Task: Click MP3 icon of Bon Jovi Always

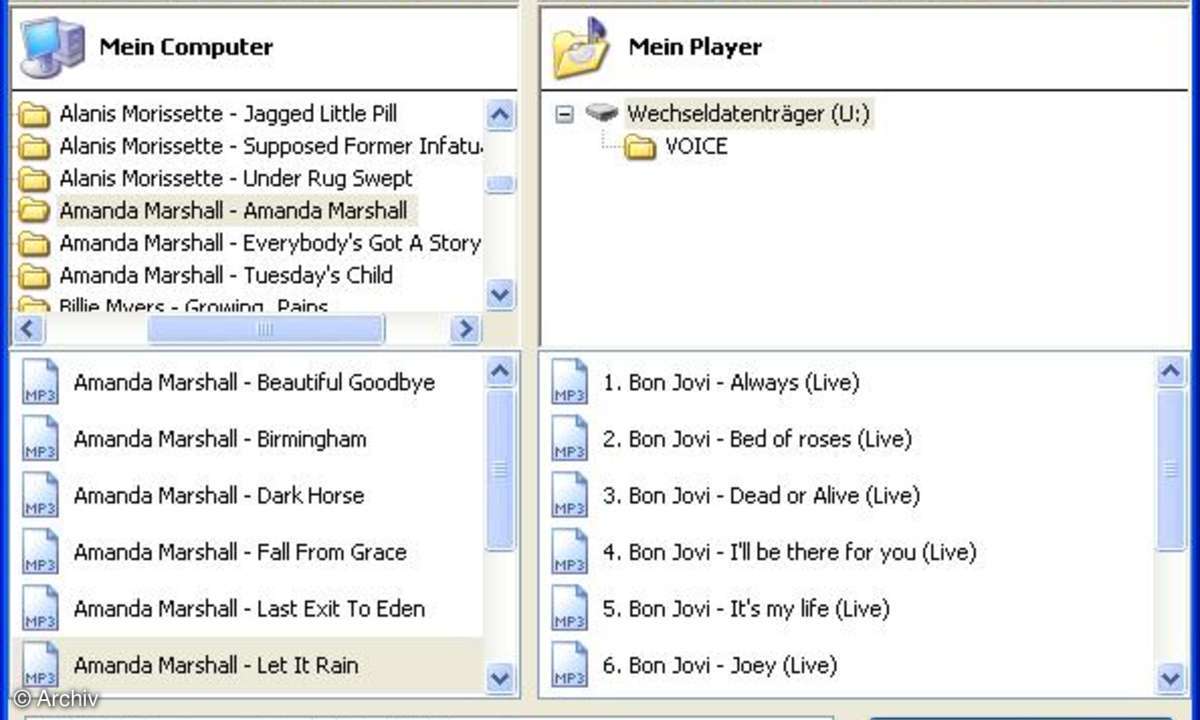Action: (570, 383)
